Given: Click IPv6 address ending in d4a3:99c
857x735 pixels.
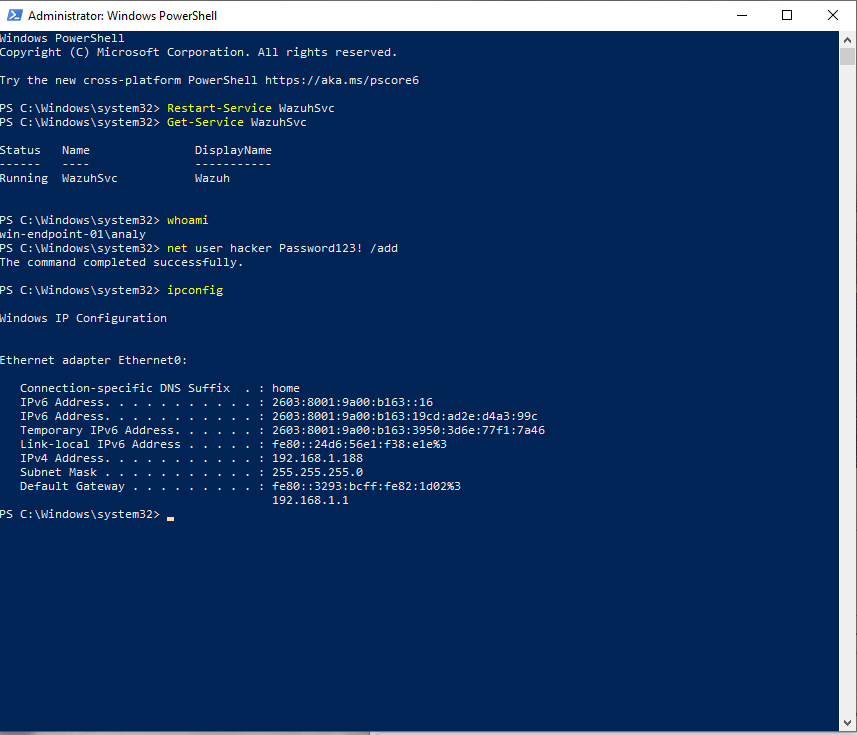Looking at the screenshot, I should click(405, 416).
